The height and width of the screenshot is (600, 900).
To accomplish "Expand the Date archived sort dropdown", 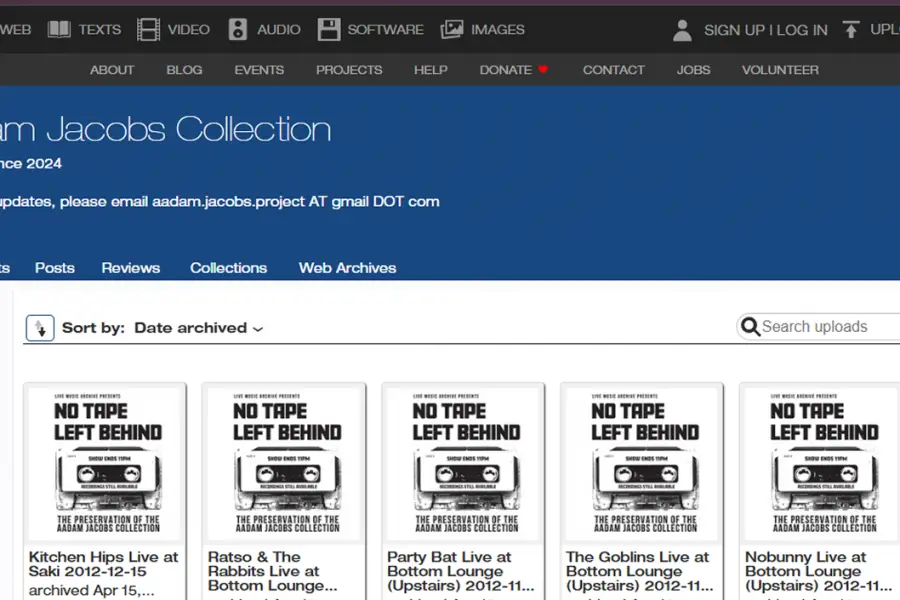I will pyautogui.click(x=198, y=328).
